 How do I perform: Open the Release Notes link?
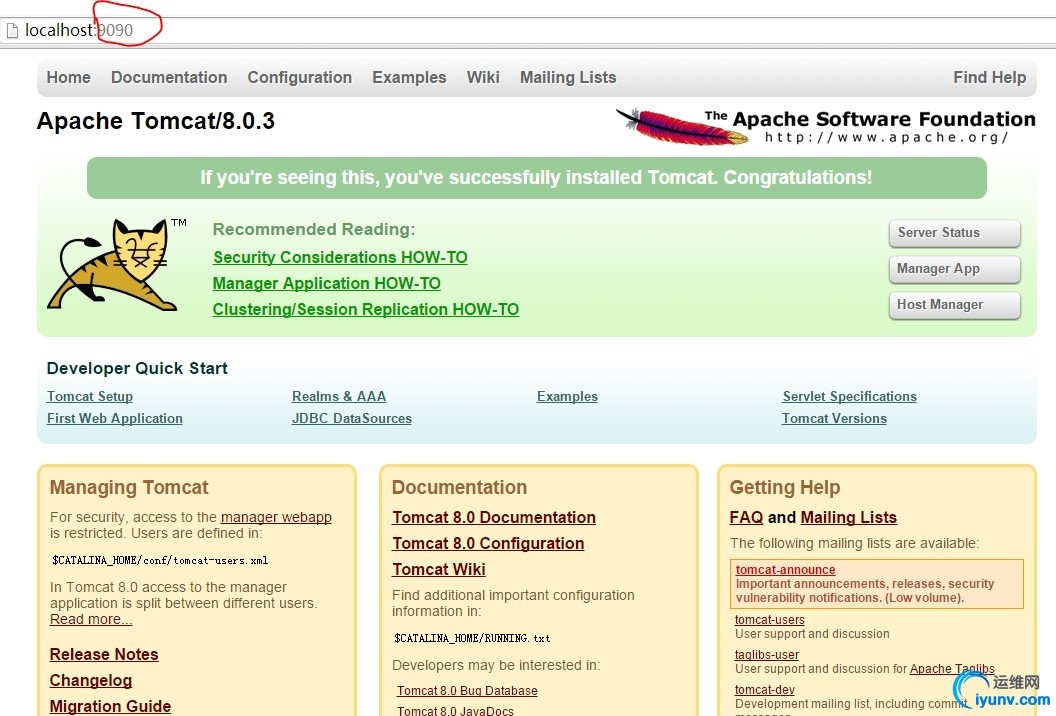(104, 655)
